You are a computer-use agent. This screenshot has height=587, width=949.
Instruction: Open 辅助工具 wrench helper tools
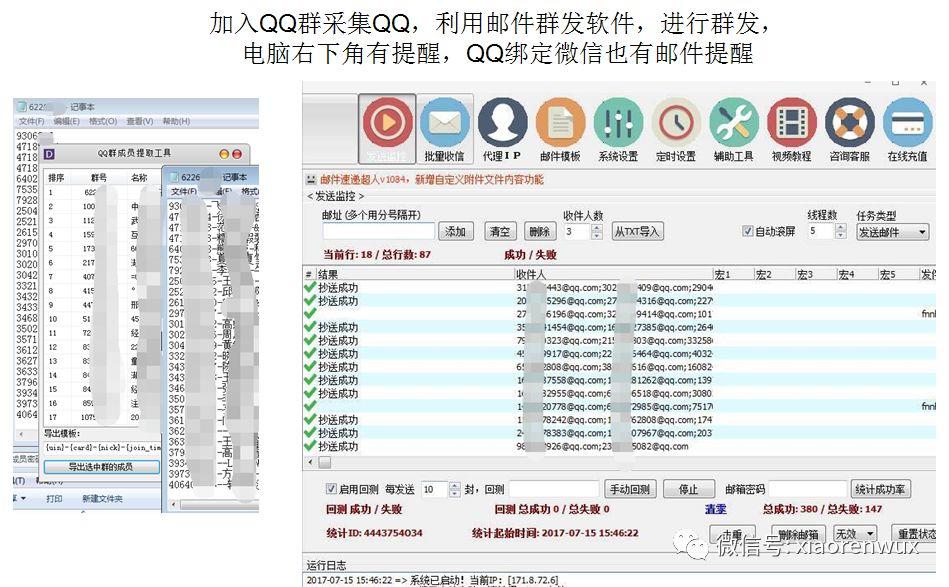(x=734, y=123)
